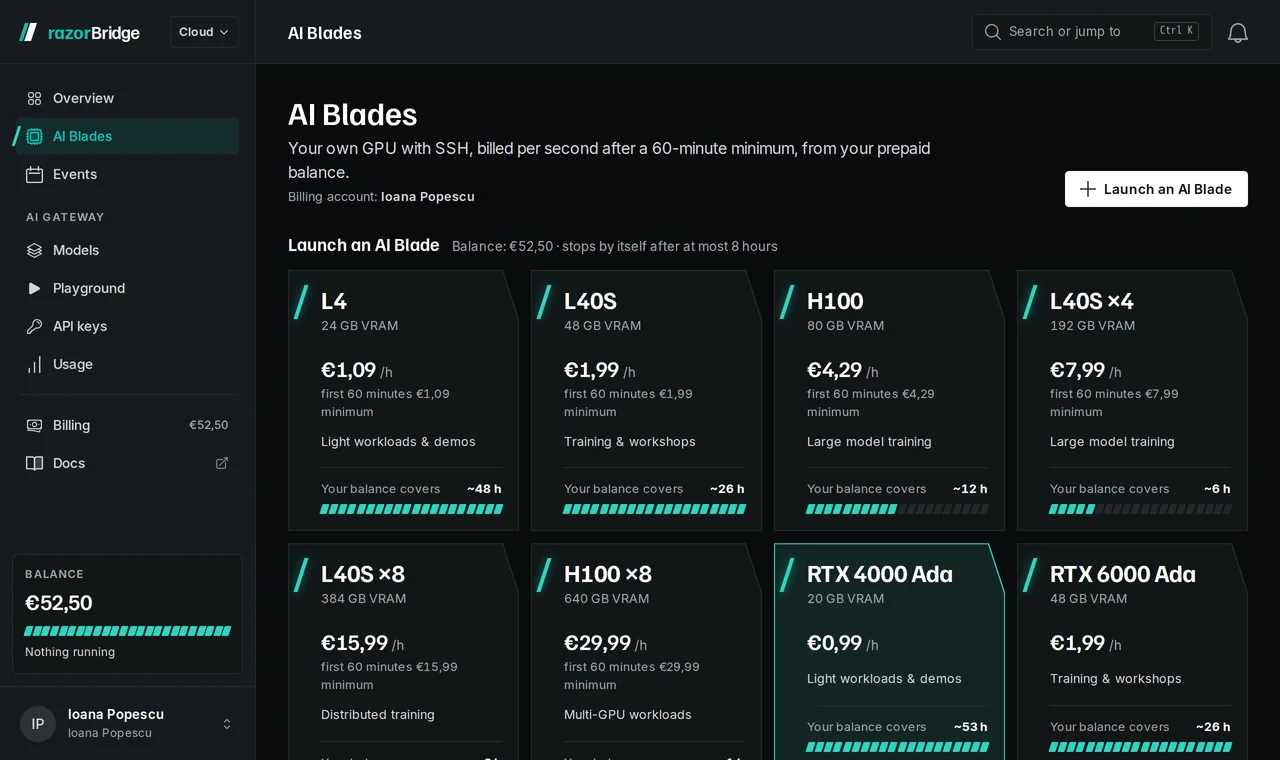Click the Multi-GPU workloads description
The height and width of the screenshot is (760, 1280).
(628, 715)
